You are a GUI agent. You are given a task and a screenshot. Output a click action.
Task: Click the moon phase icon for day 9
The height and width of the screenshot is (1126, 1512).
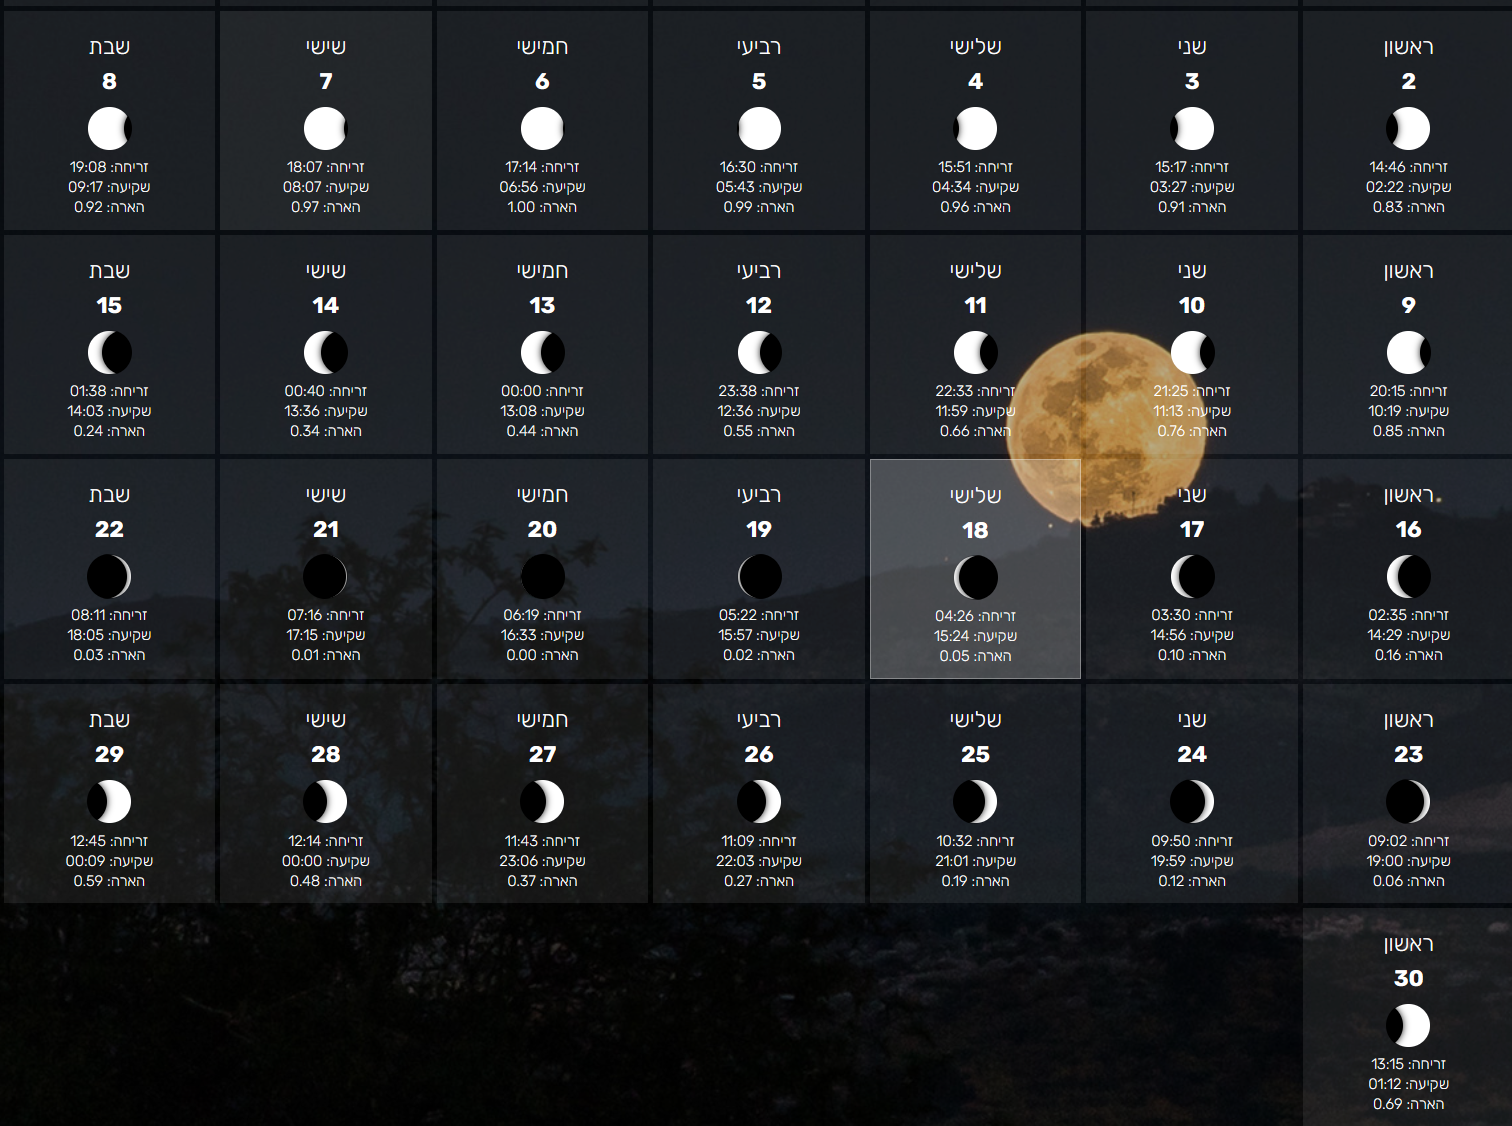coord(1408,353)
